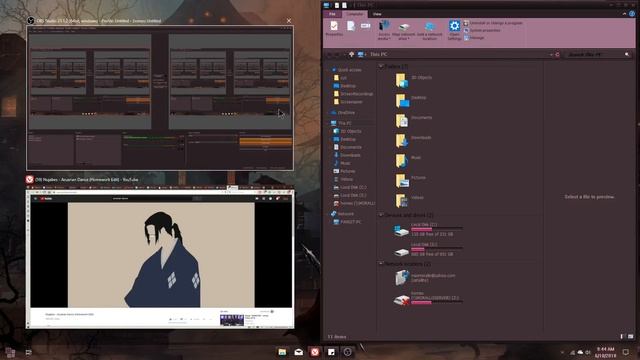Select the satellite media server network icon
The image size is (640, 360).
point(402,278)
